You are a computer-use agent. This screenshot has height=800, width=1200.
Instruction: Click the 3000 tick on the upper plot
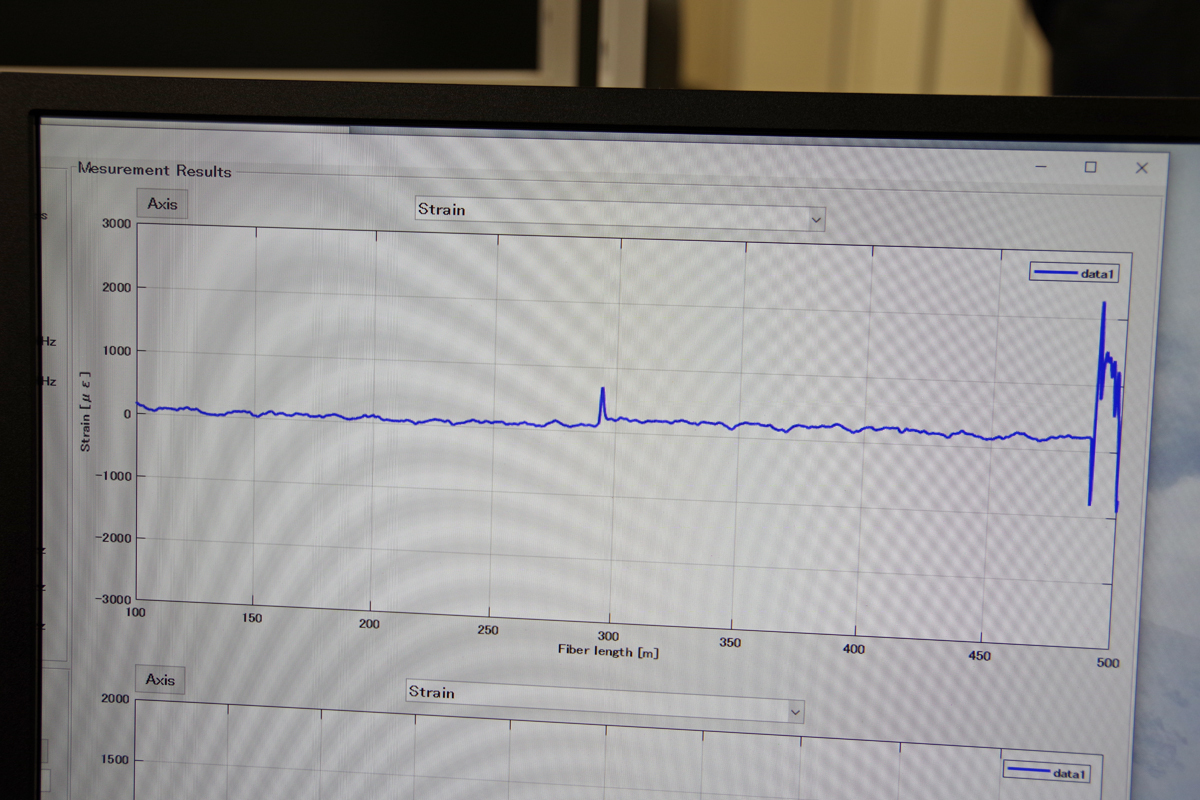[x=116, y=223]
